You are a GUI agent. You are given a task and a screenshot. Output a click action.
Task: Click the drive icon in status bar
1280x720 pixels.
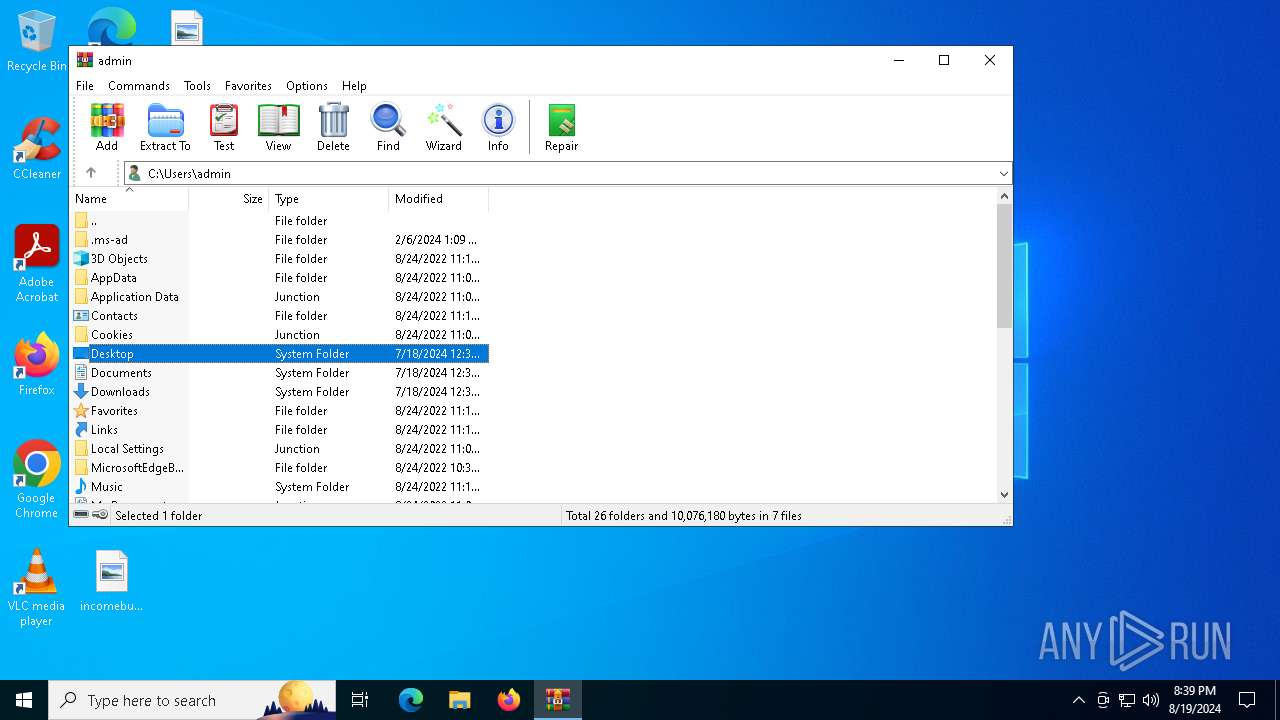coord(81,515)
